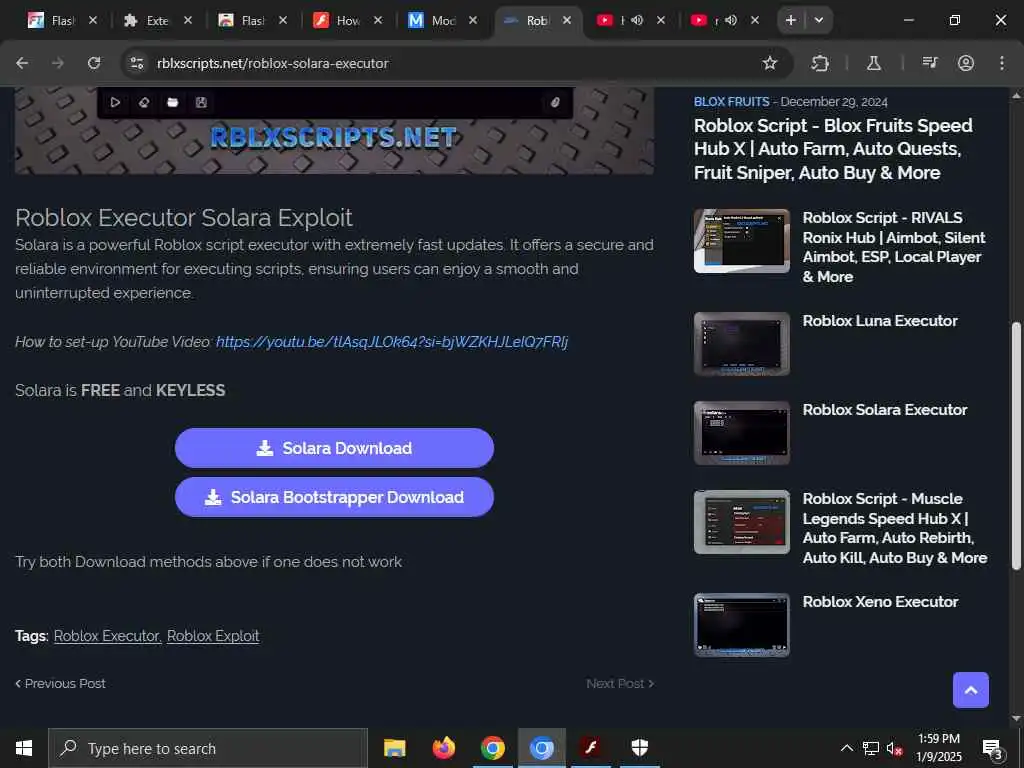This screenshot has height=768, width=1024.
Task: Open a new tab with plus button
Action: click(x=791, y=20)
